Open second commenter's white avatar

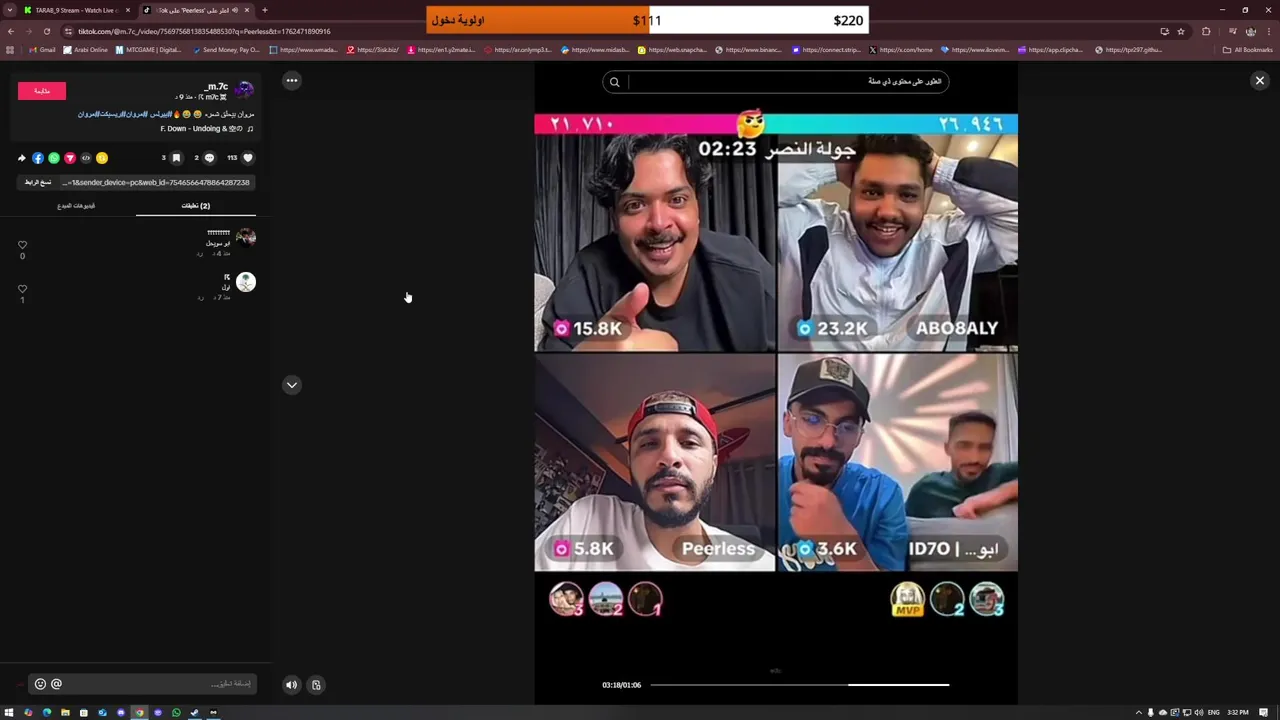246,282
